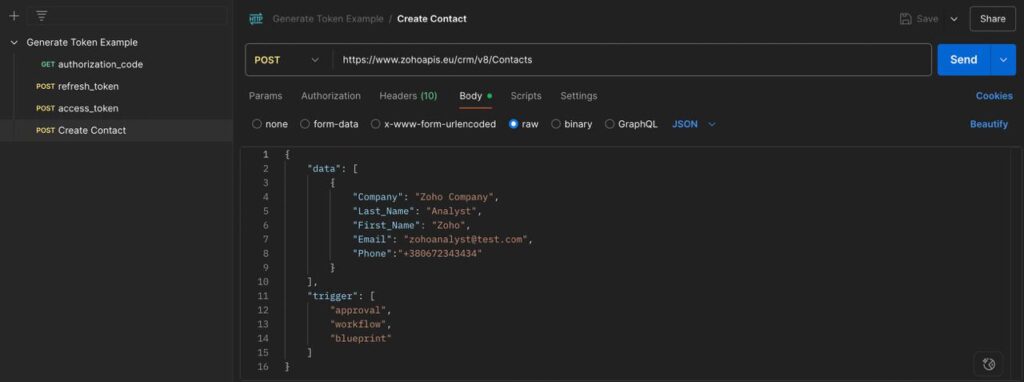Click the "workflow" value
The height and width of the screenshot is (382, 1024).
pos(360,325)
